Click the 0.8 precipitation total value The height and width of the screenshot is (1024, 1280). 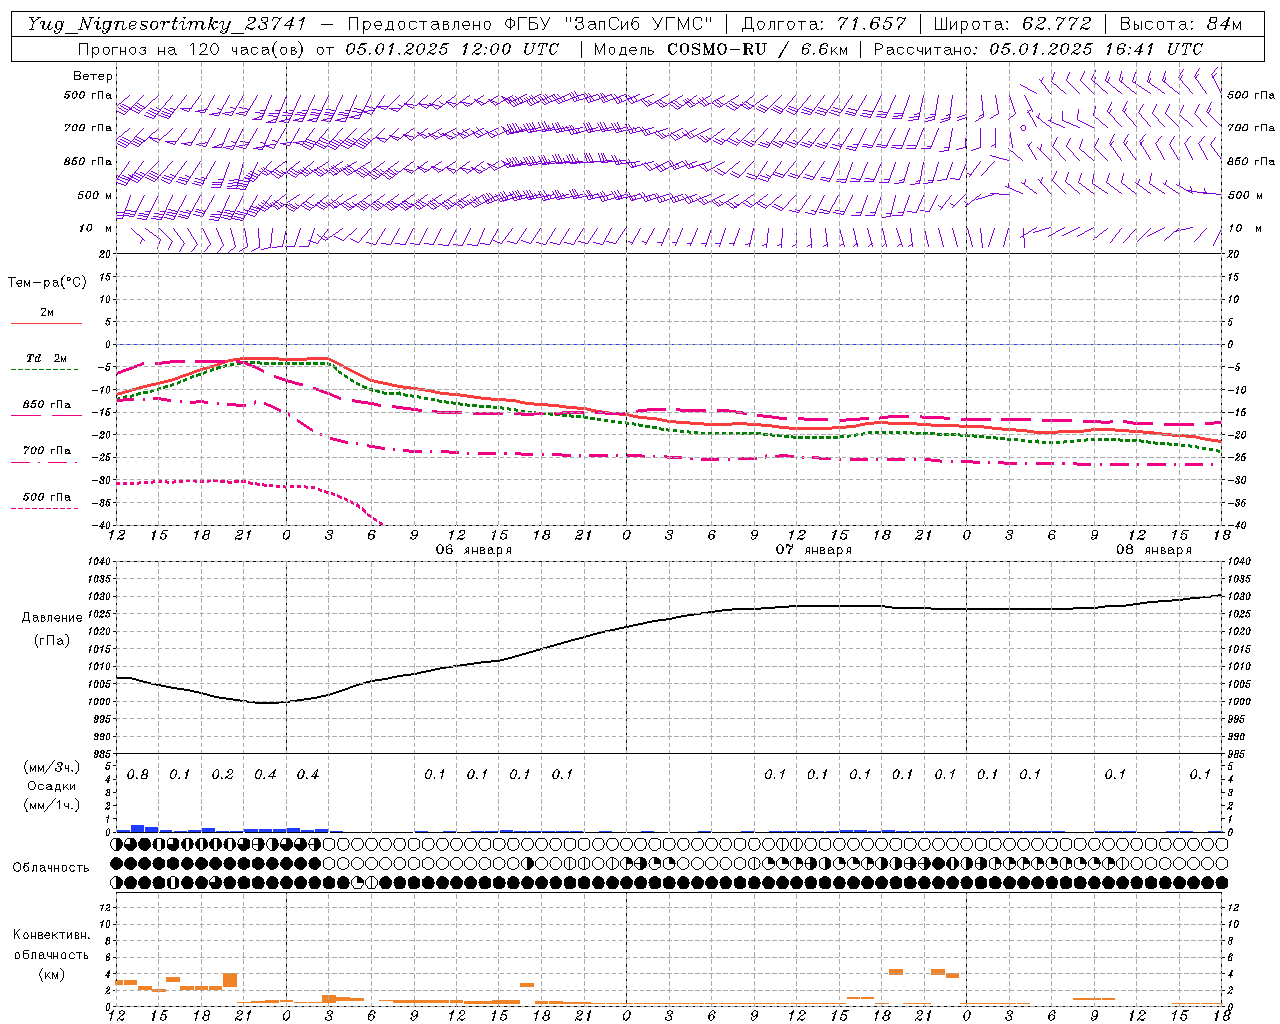[x=138, y=775]
